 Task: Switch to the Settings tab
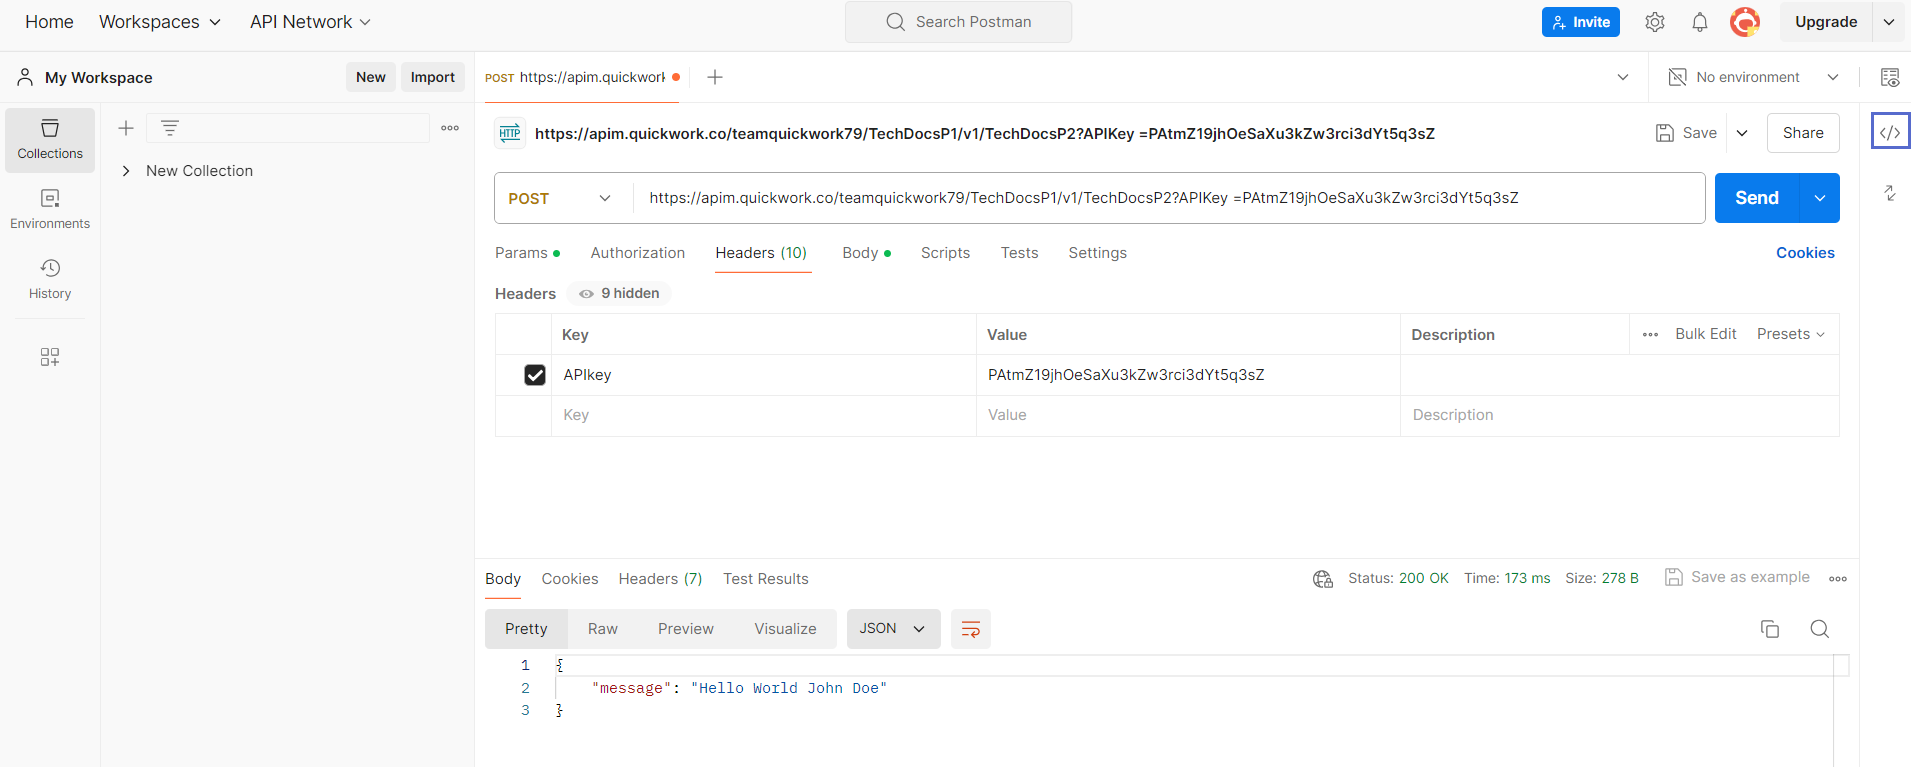point(1097,253)
